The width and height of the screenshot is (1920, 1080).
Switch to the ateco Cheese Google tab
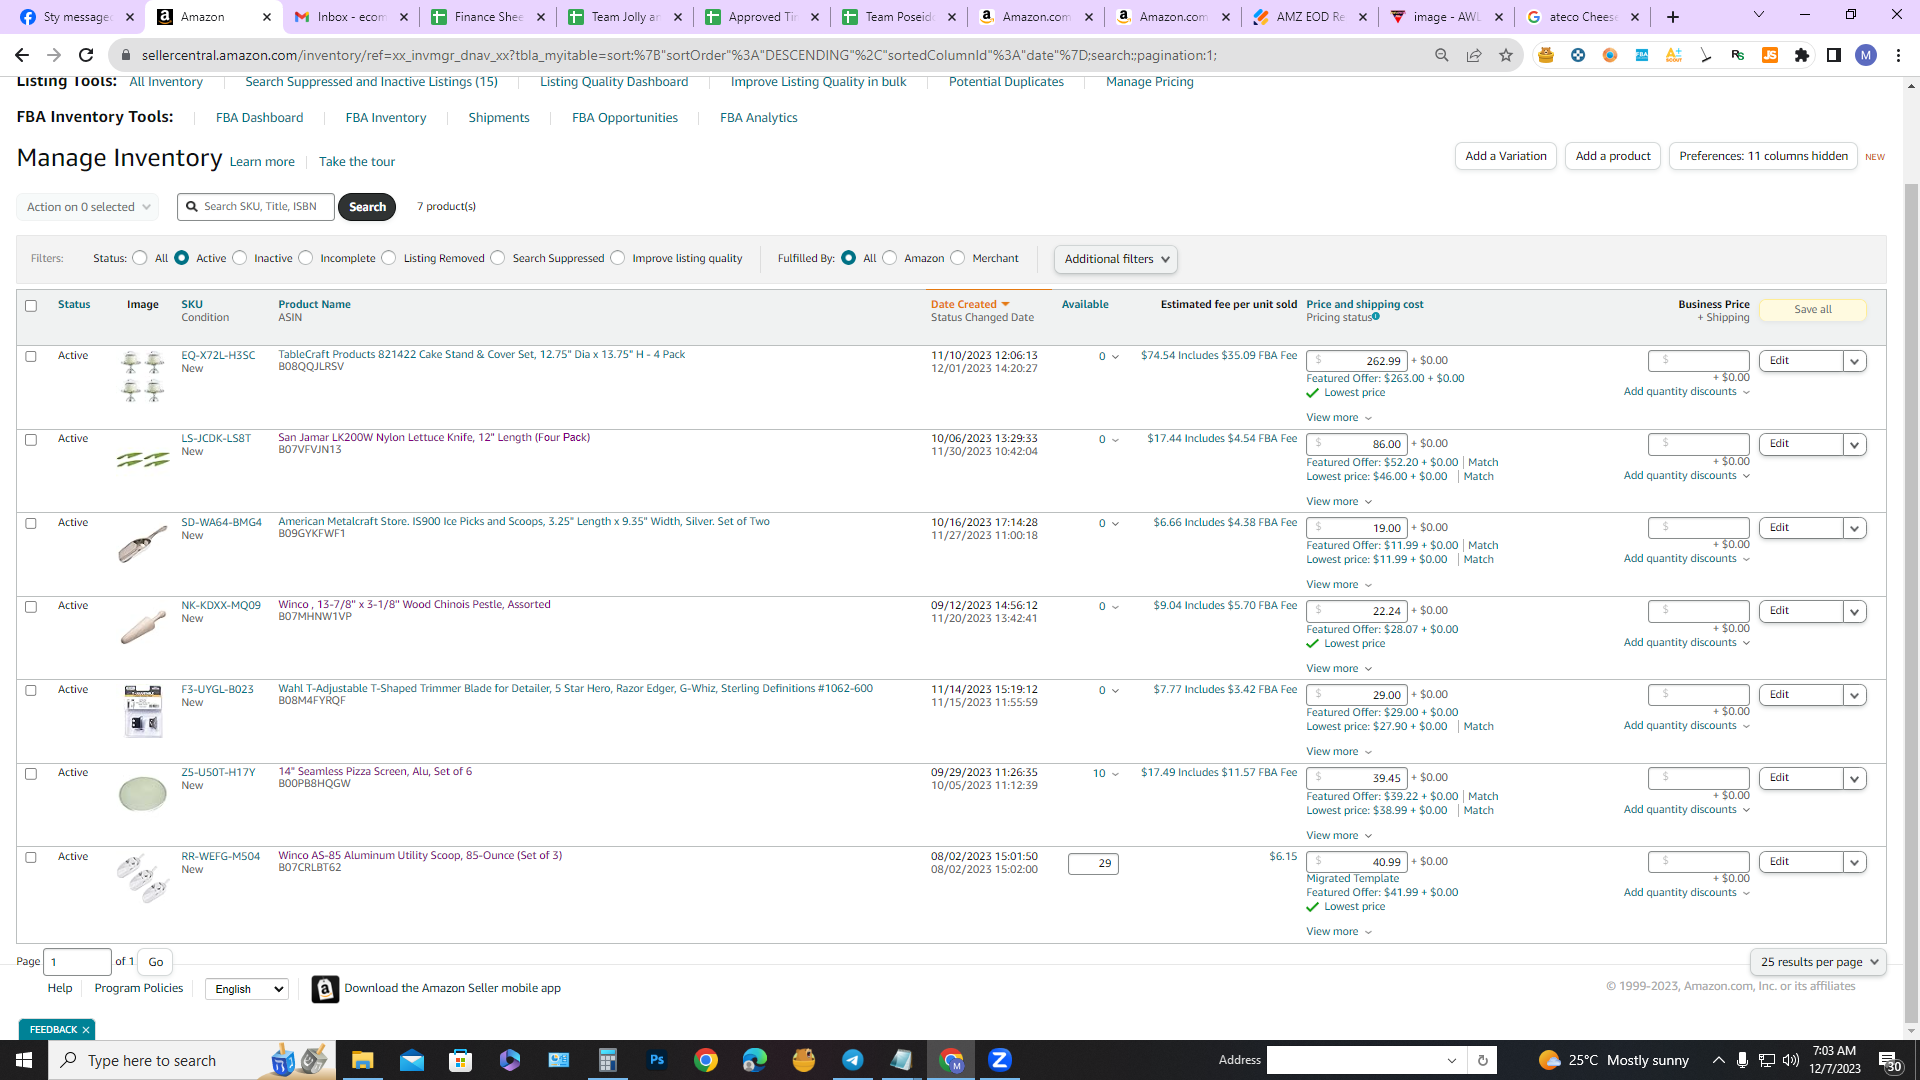tap(1584, 17)
